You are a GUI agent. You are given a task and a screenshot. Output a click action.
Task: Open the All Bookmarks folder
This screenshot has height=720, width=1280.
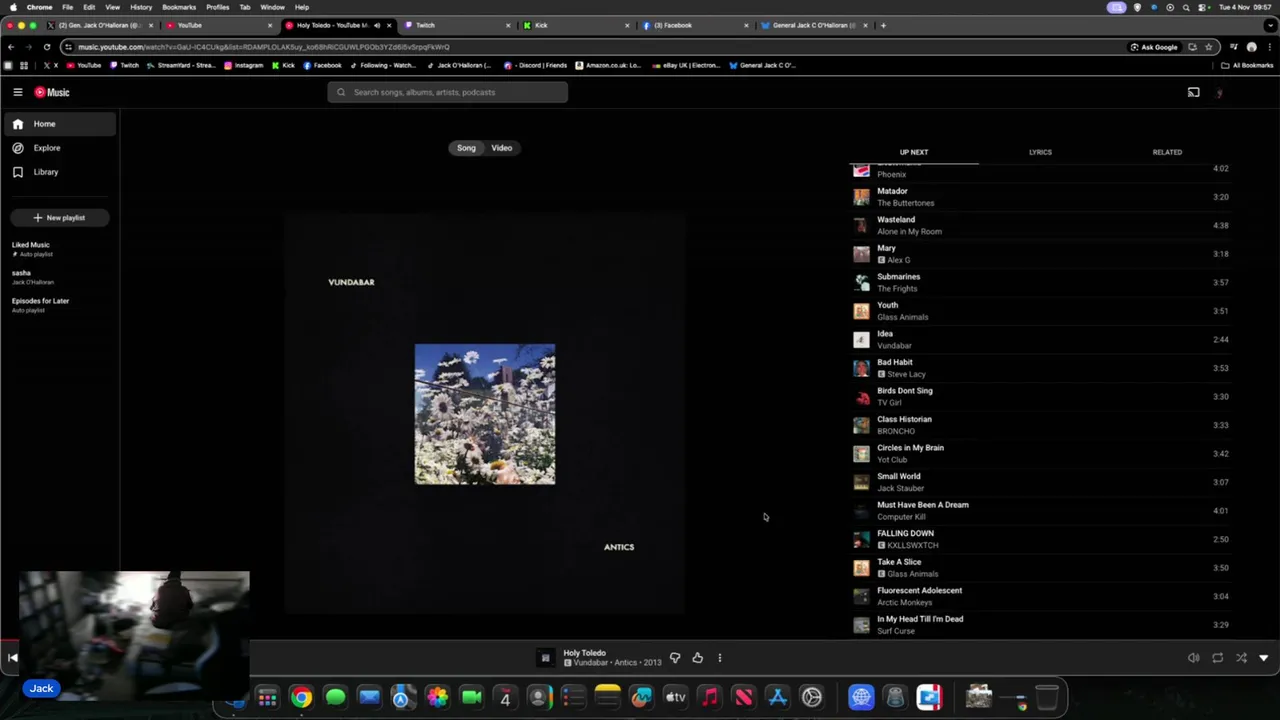point(1247,65)
